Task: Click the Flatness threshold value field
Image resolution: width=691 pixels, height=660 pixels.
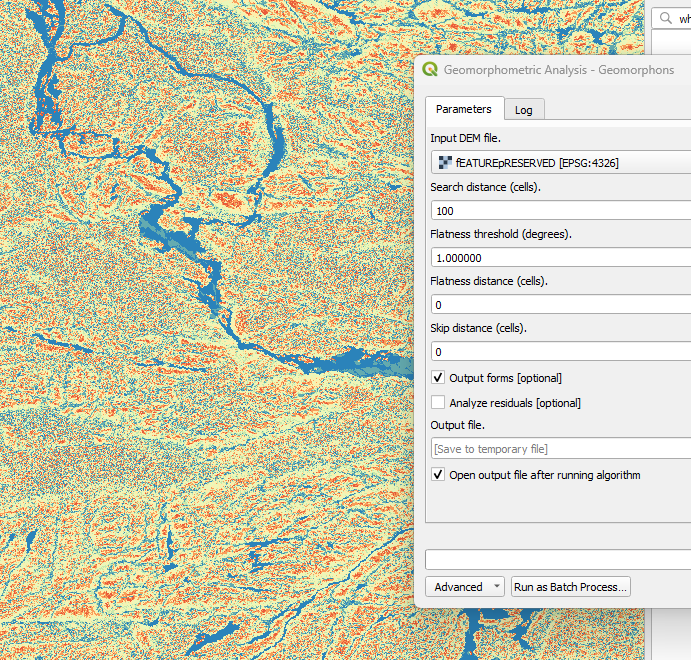Action: click(x=560, y=257)
